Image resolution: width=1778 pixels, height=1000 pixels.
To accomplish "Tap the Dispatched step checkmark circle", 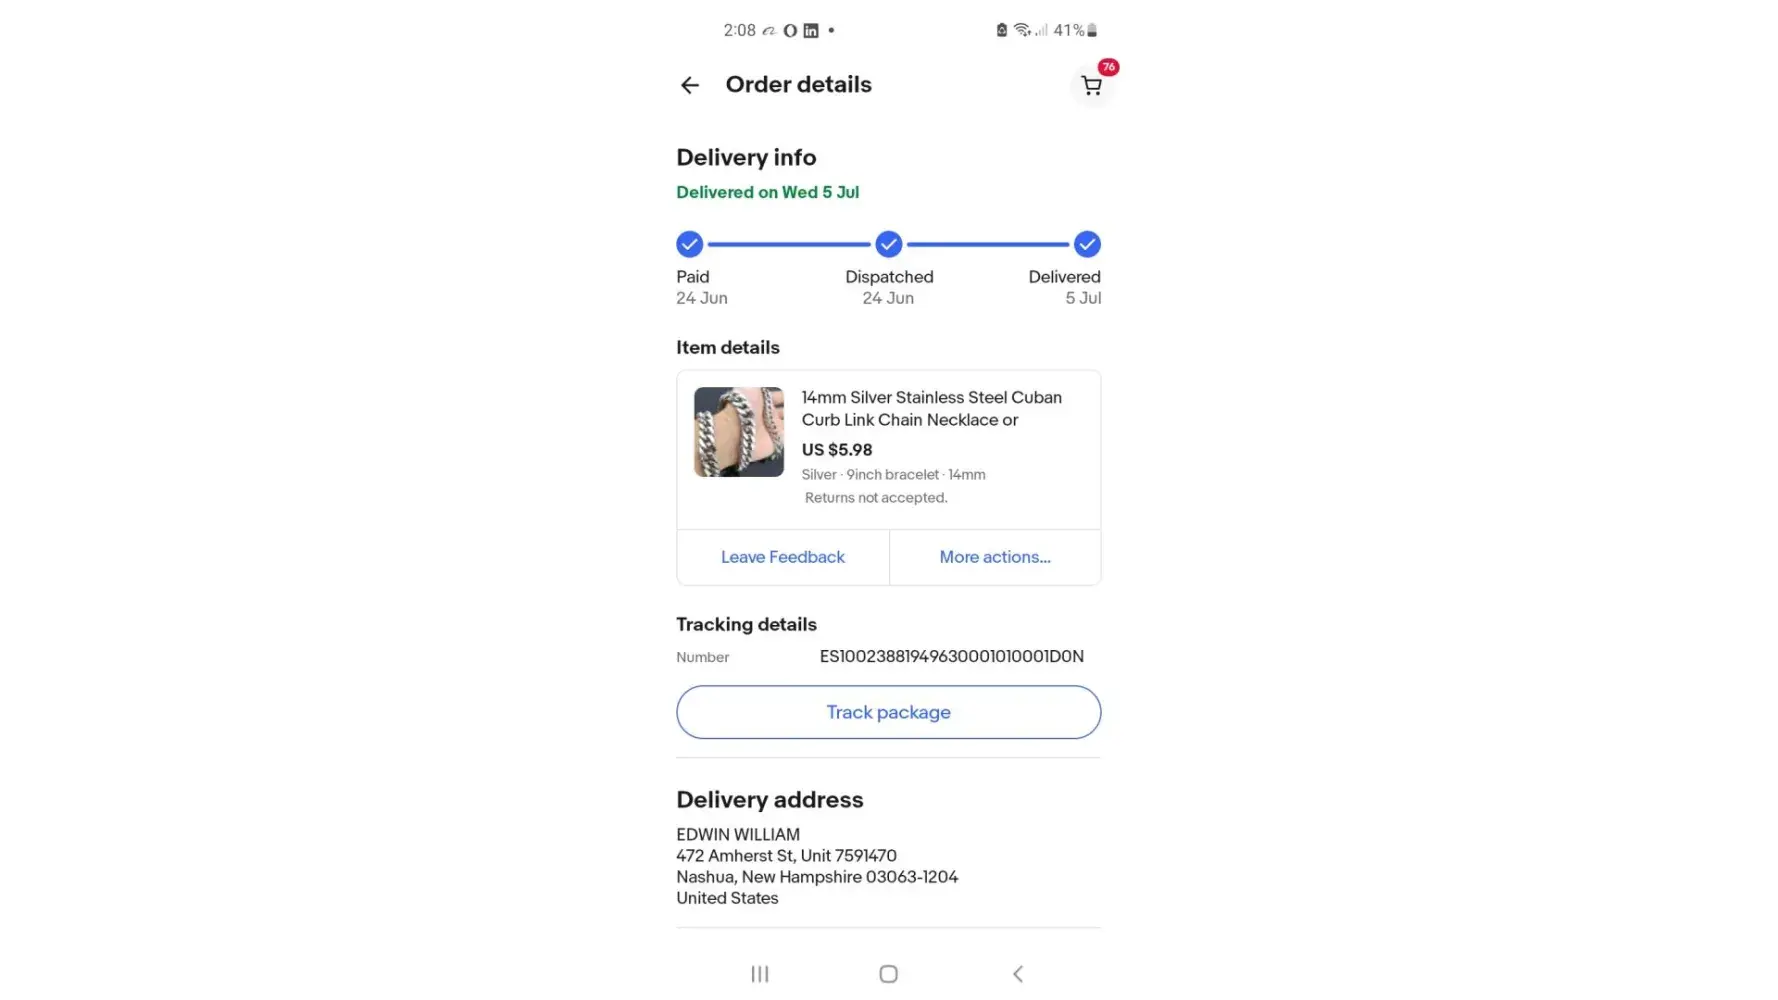I will click(x=889, y=244).
